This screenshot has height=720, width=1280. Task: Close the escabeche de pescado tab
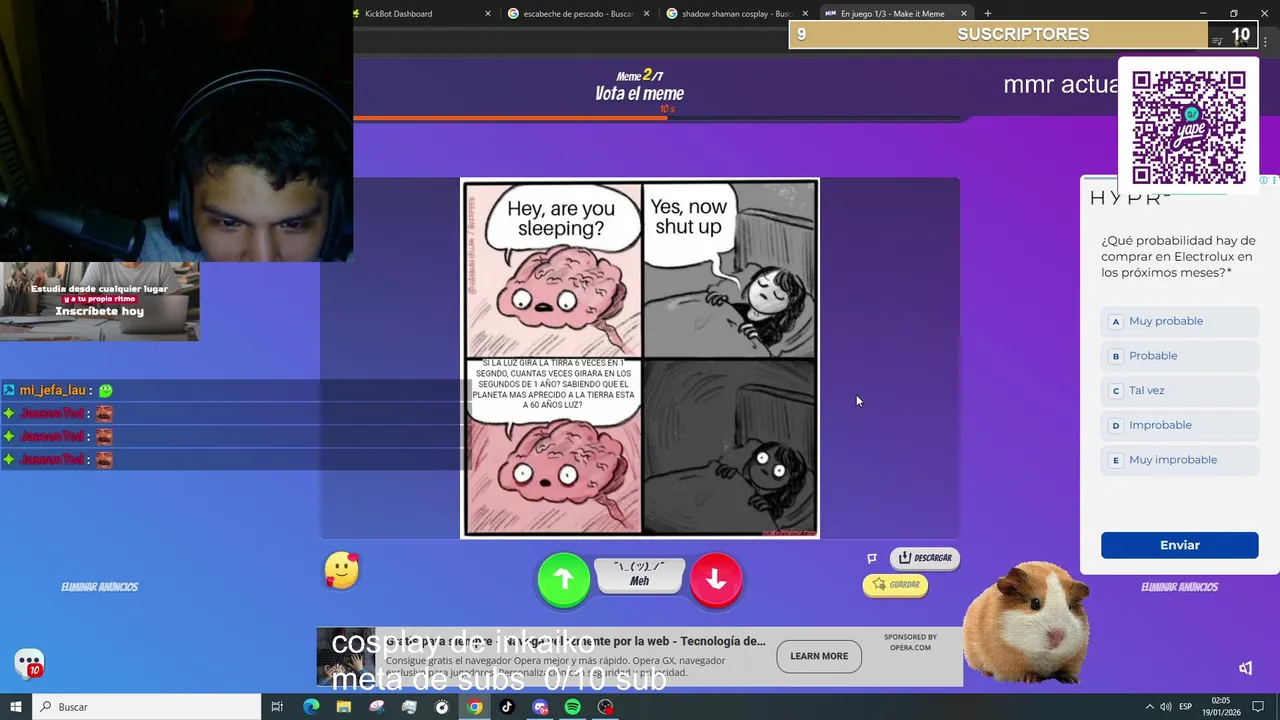pos(647,13)
